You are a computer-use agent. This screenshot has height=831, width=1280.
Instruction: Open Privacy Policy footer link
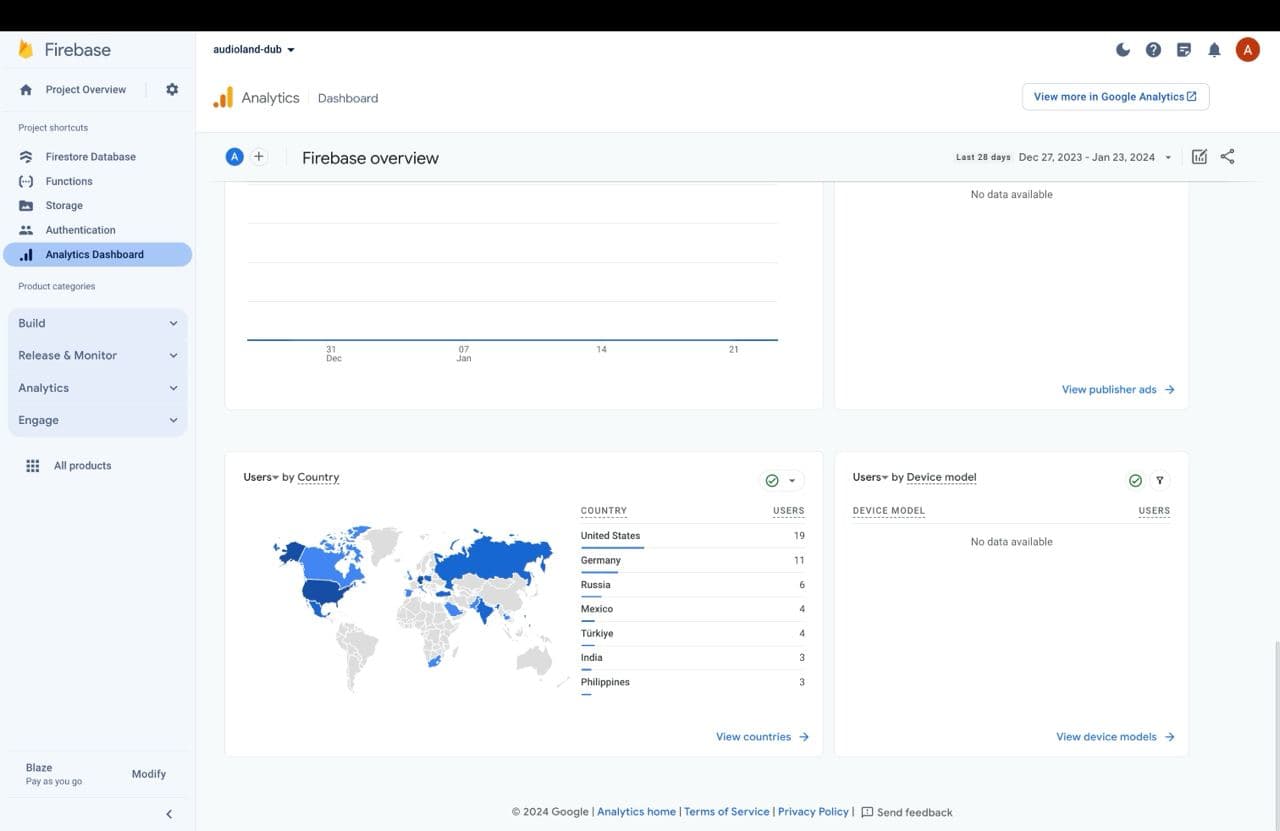tap(813, 812)
